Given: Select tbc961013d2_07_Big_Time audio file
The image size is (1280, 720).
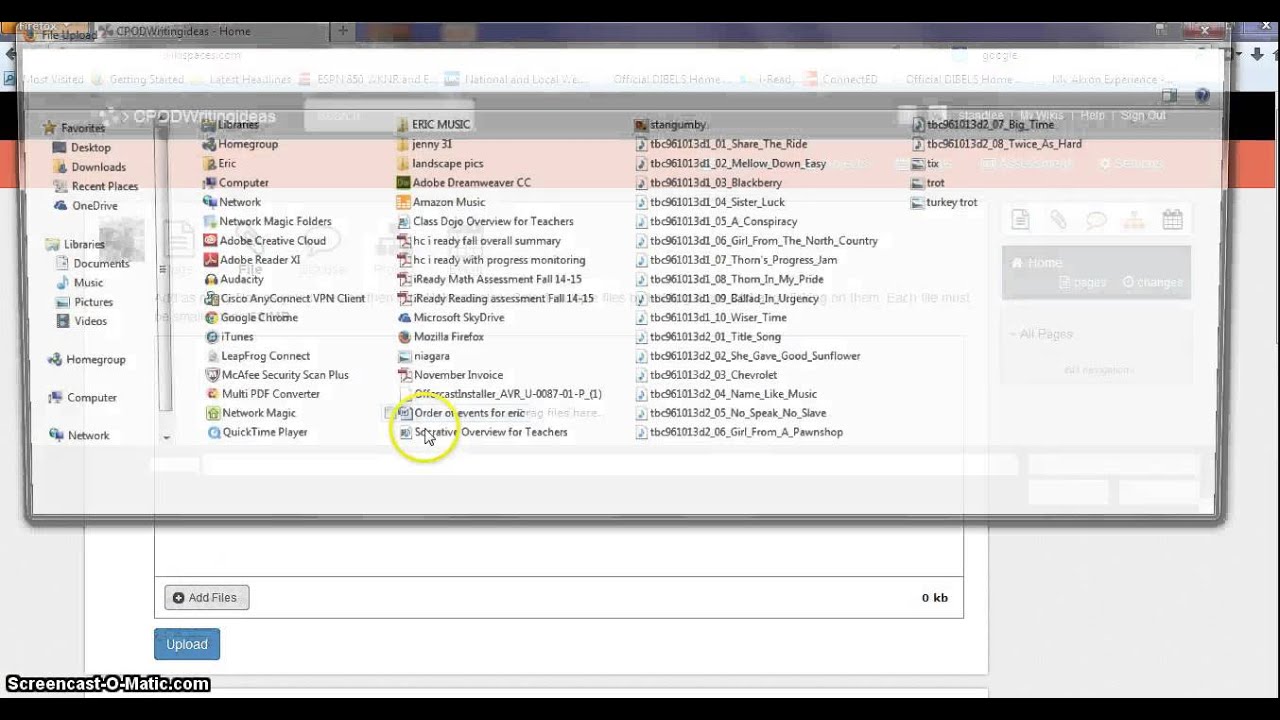Looking at the screenshot, I should point(983,124).
